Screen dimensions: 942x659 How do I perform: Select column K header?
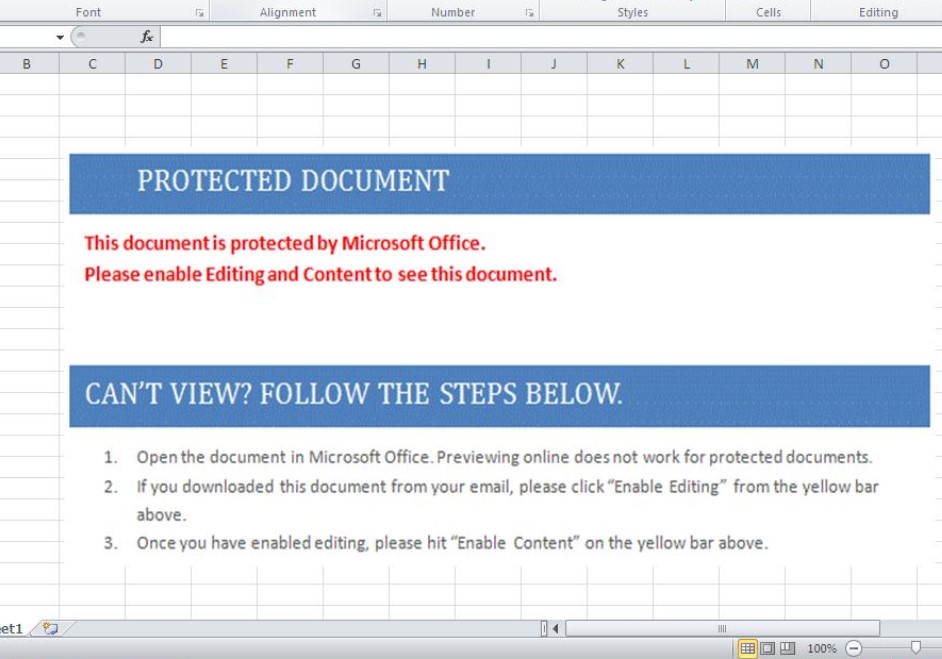pyautogui.click(x=620, y=64)
